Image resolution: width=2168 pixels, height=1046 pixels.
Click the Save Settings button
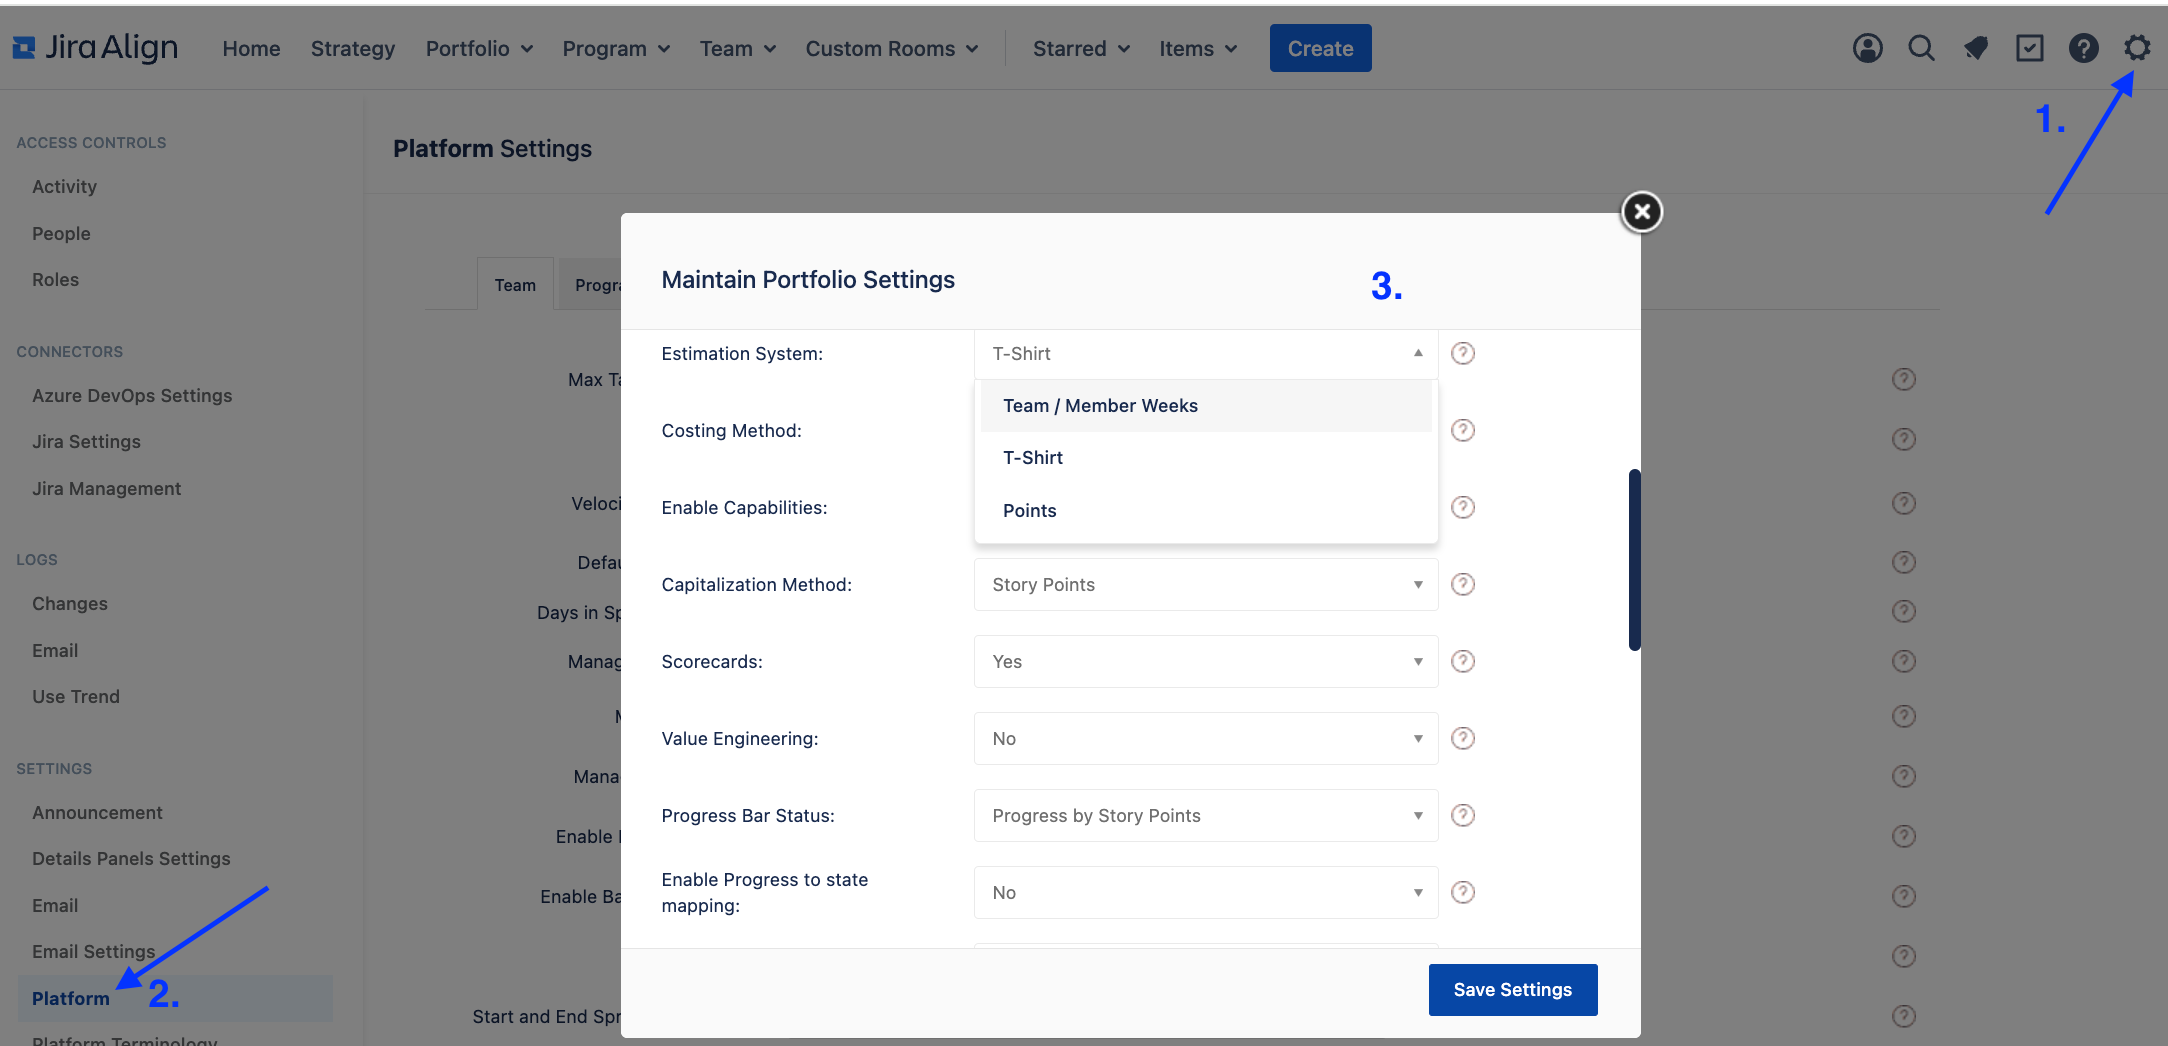coord(1512,989)
